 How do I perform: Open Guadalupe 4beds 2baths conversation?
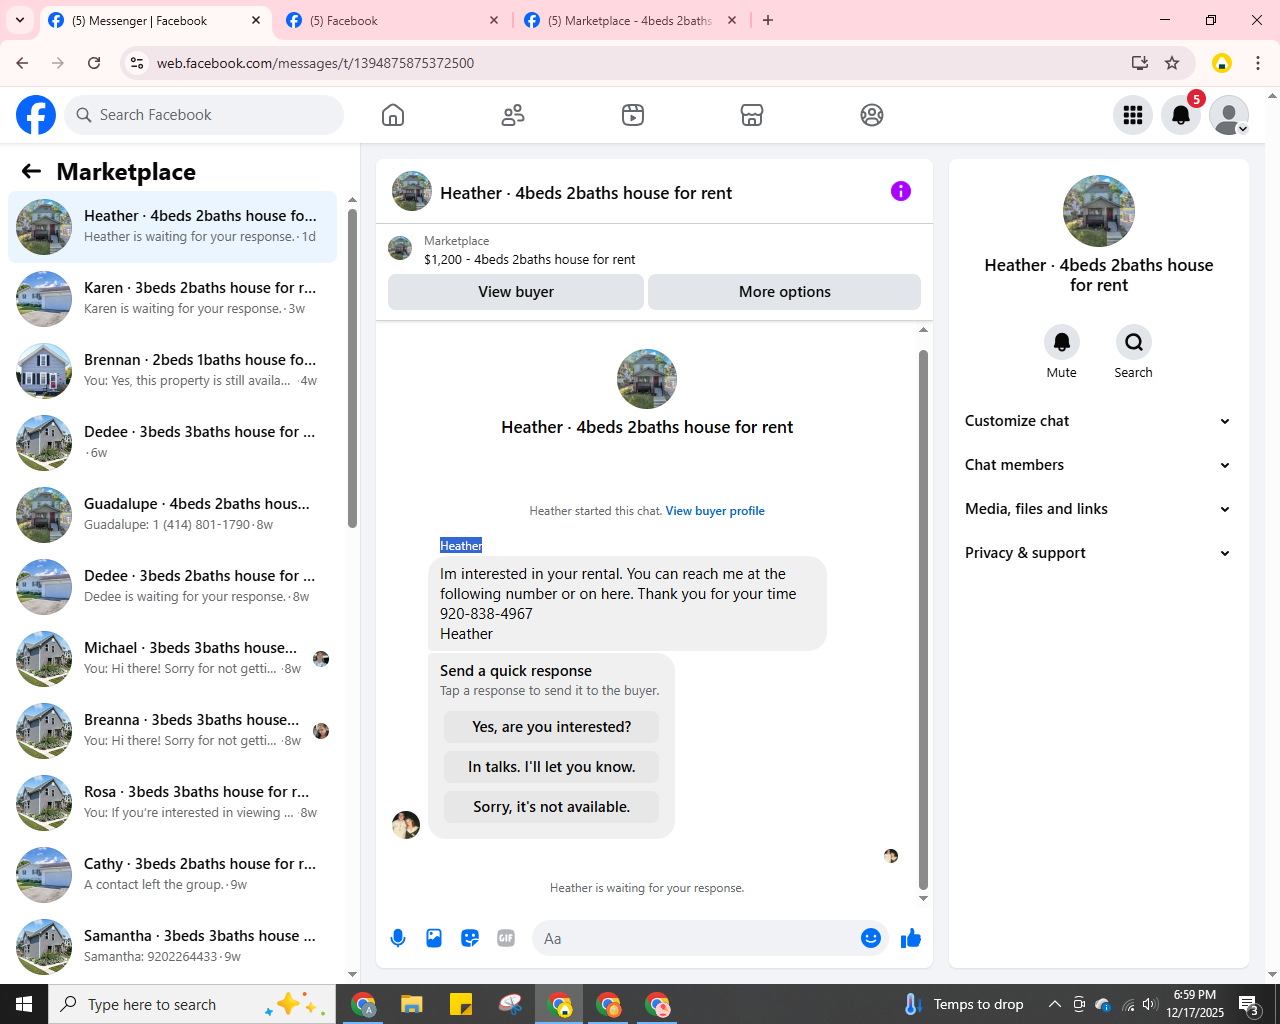pyautogui.click(x=172, y=515)
